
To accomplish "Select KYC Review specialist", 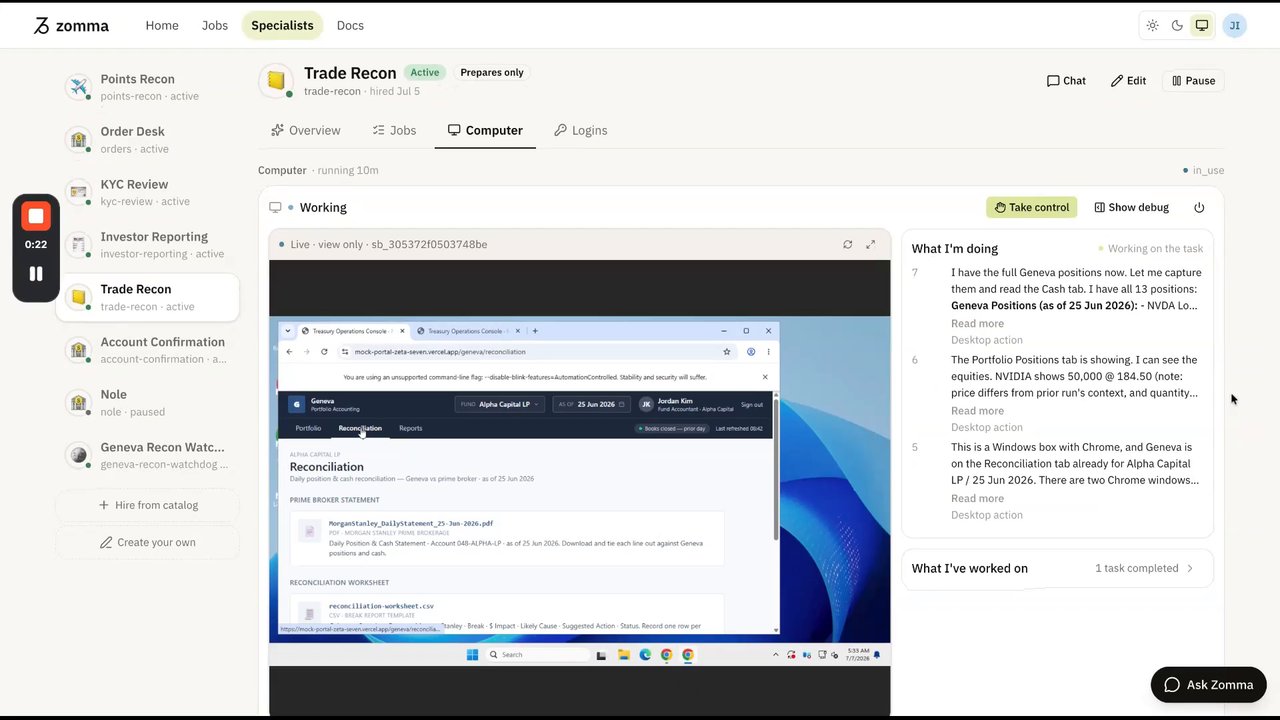I will click(x=147, y=193).
